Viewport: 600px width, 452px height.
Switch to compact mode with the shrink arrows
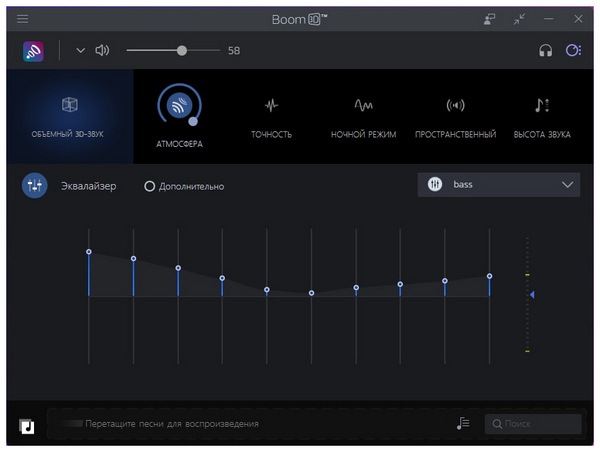(x=519, y=18)
